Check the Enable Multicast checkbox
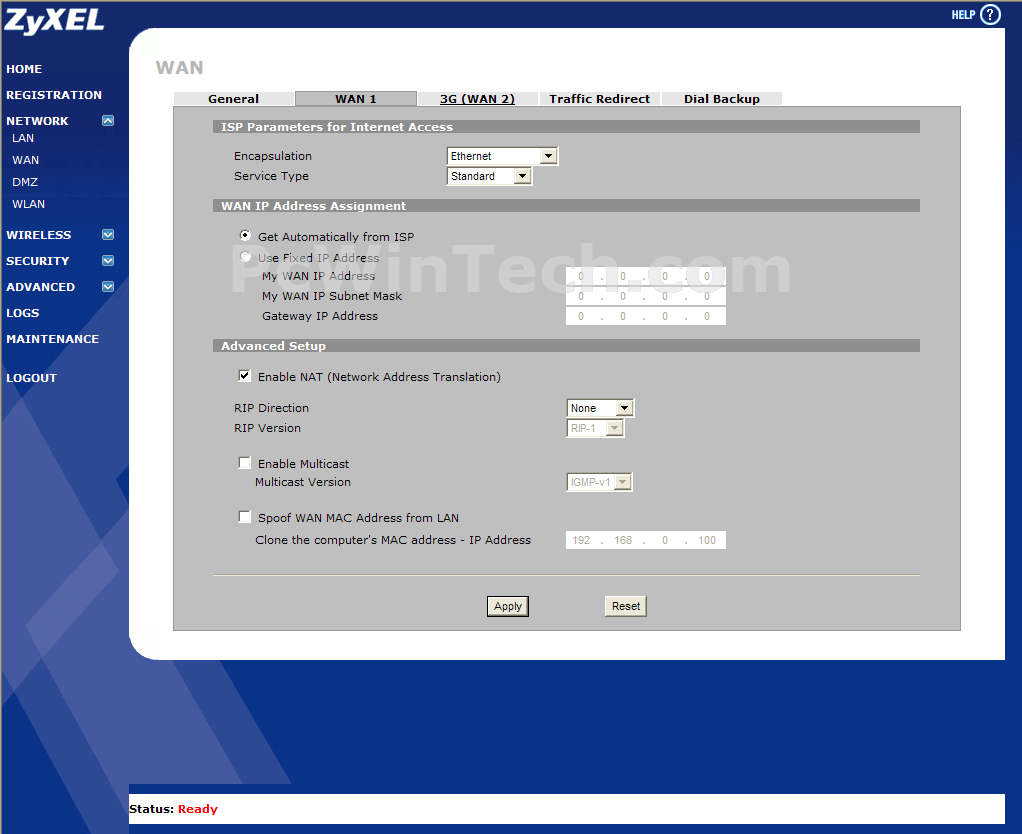This screenshot has height=834, width=1022. click(x=244, y=463)
